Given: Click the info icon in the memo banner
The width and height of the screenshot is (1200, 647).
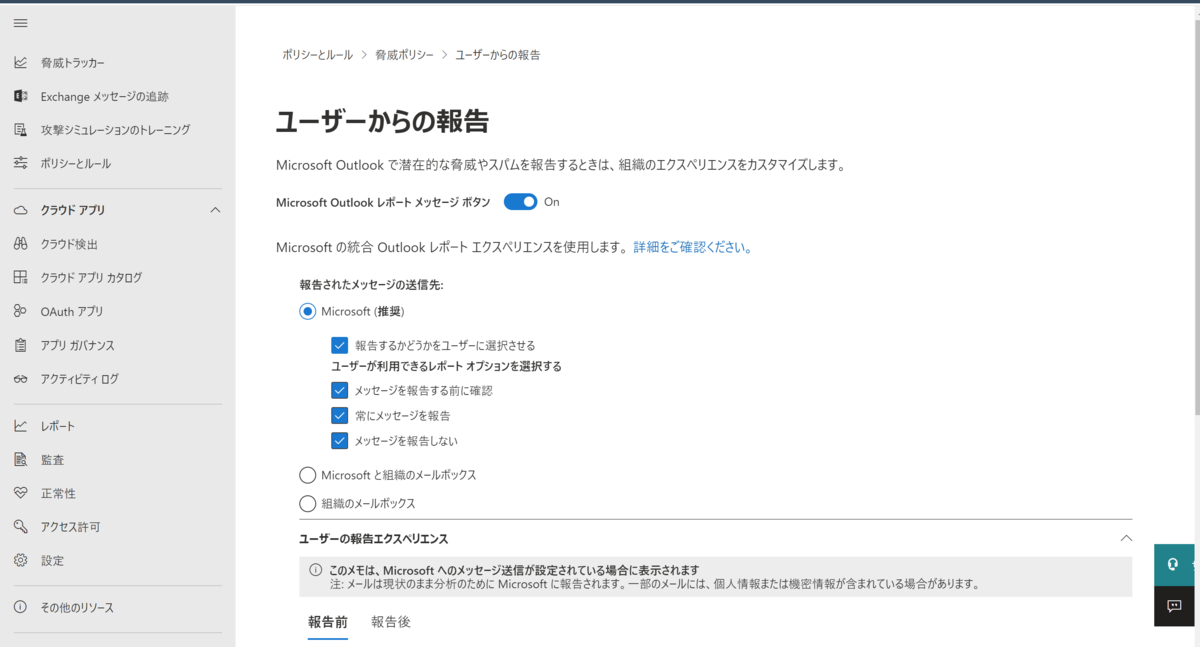Looking at the screenshot, I should point(316,570).
